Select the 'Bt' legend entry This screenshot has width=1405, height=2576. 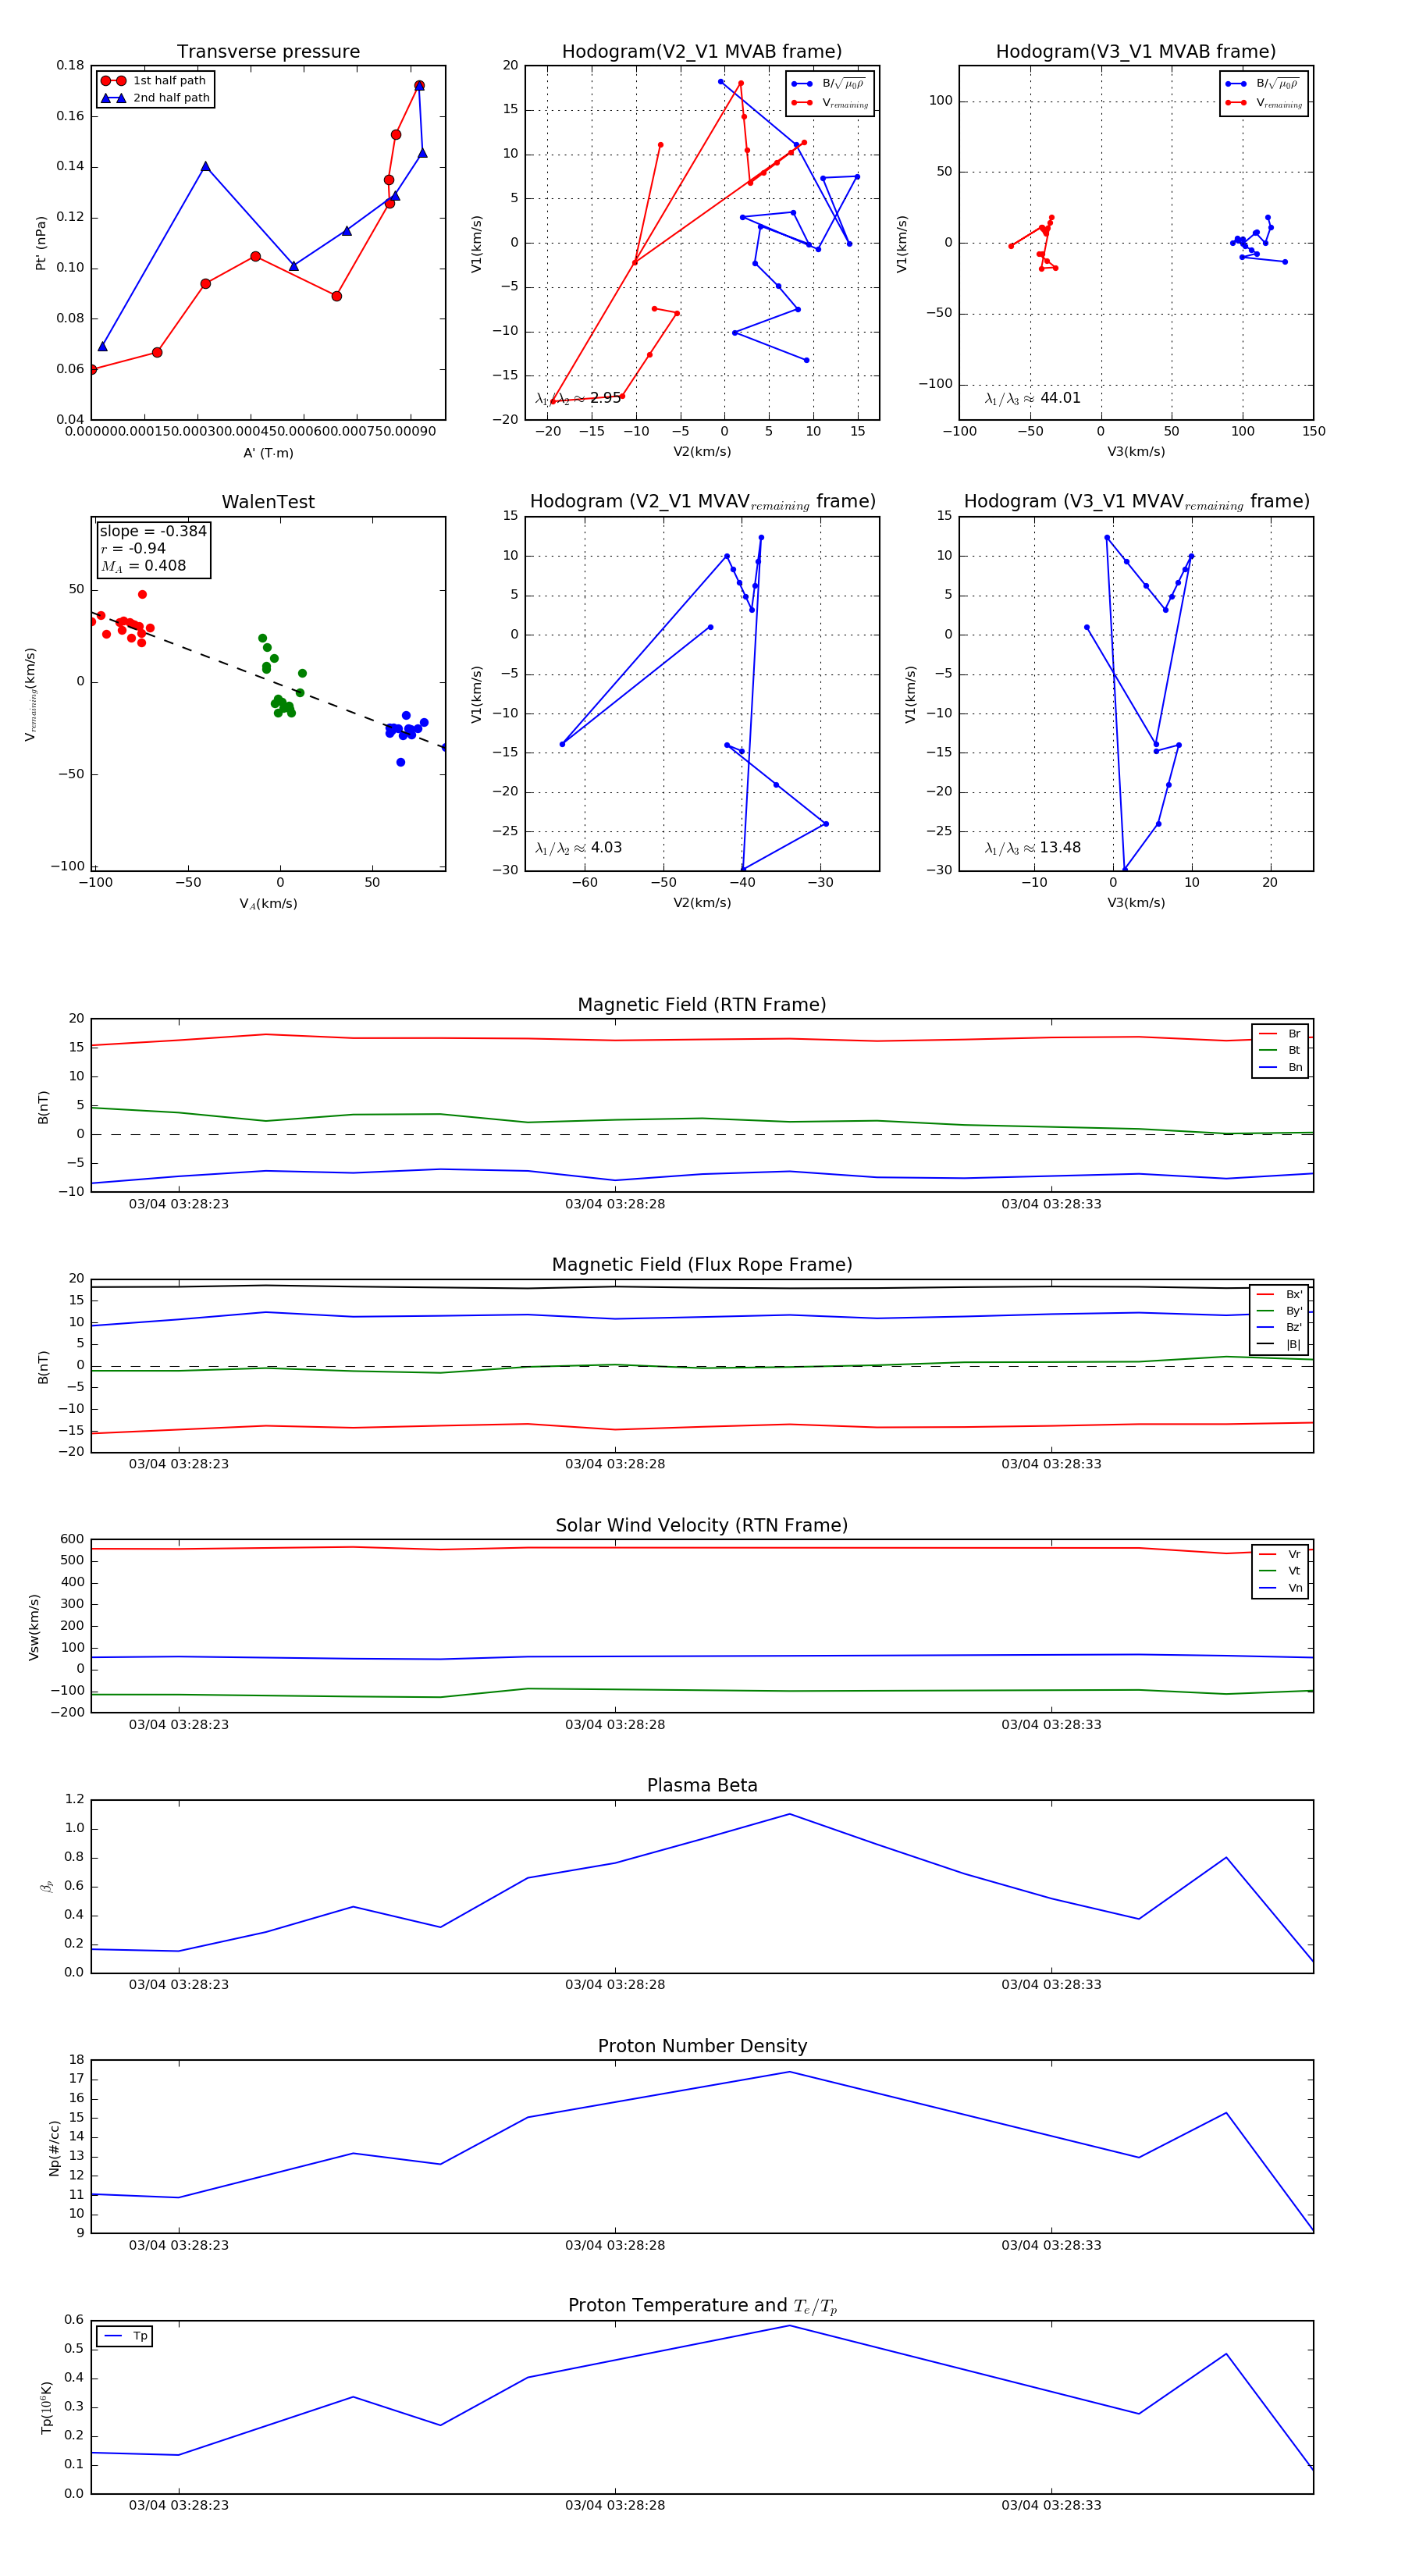coord(1280,1051)
